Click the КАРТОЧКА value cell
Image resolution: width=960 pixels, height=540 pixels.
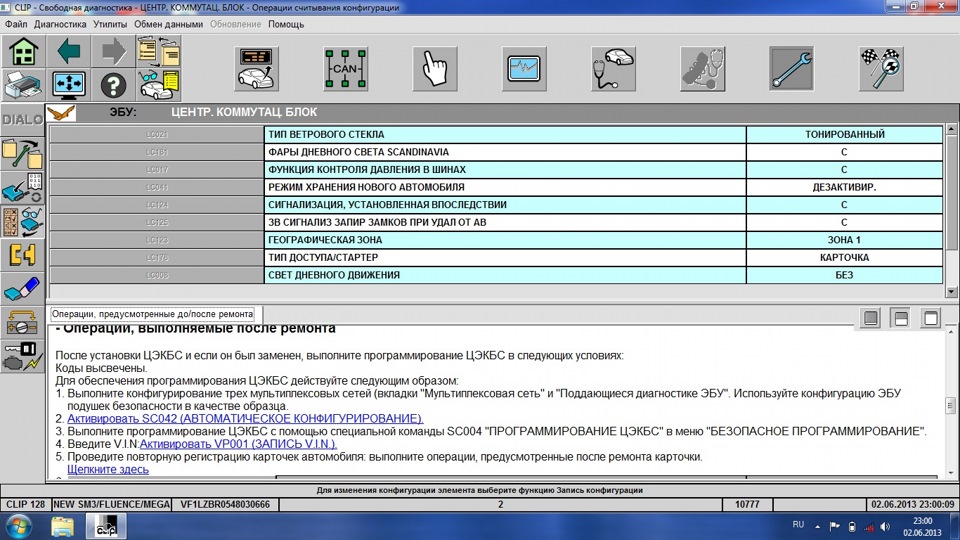[x=844, y=258]
